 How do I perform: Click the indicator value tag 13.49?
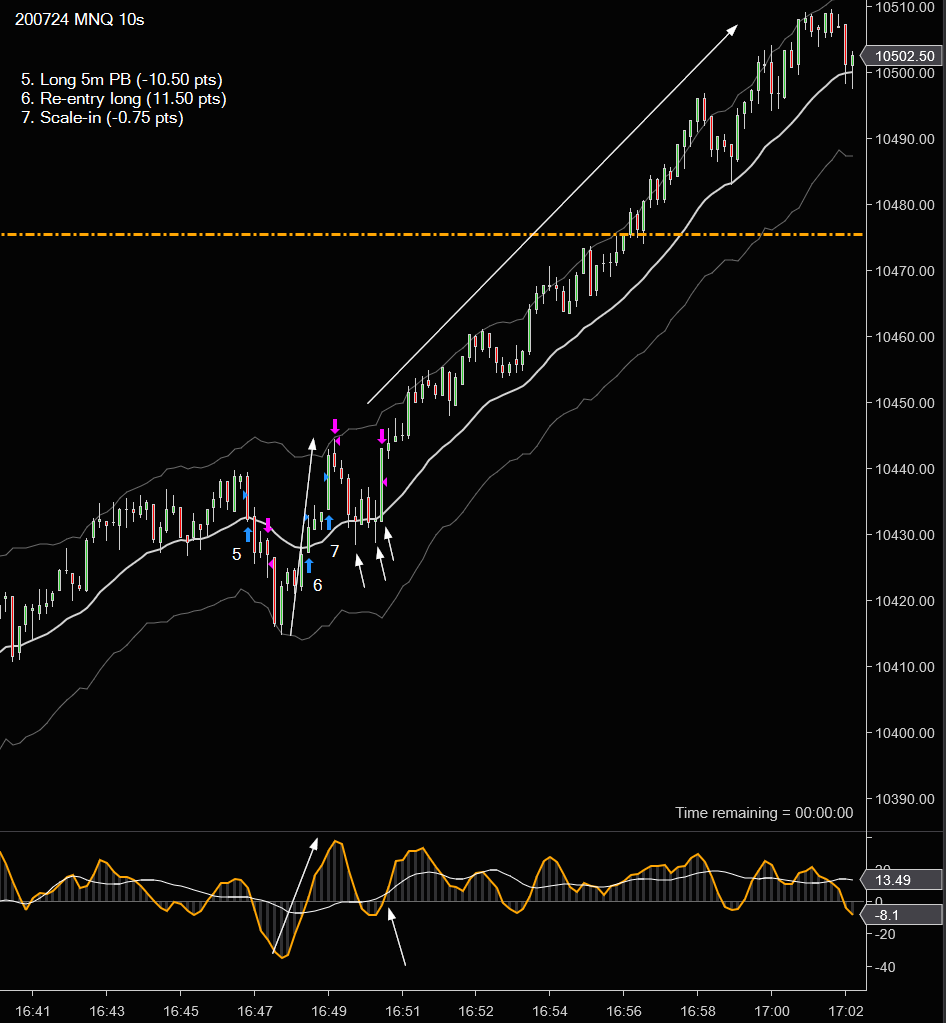[x=902, y=880]
